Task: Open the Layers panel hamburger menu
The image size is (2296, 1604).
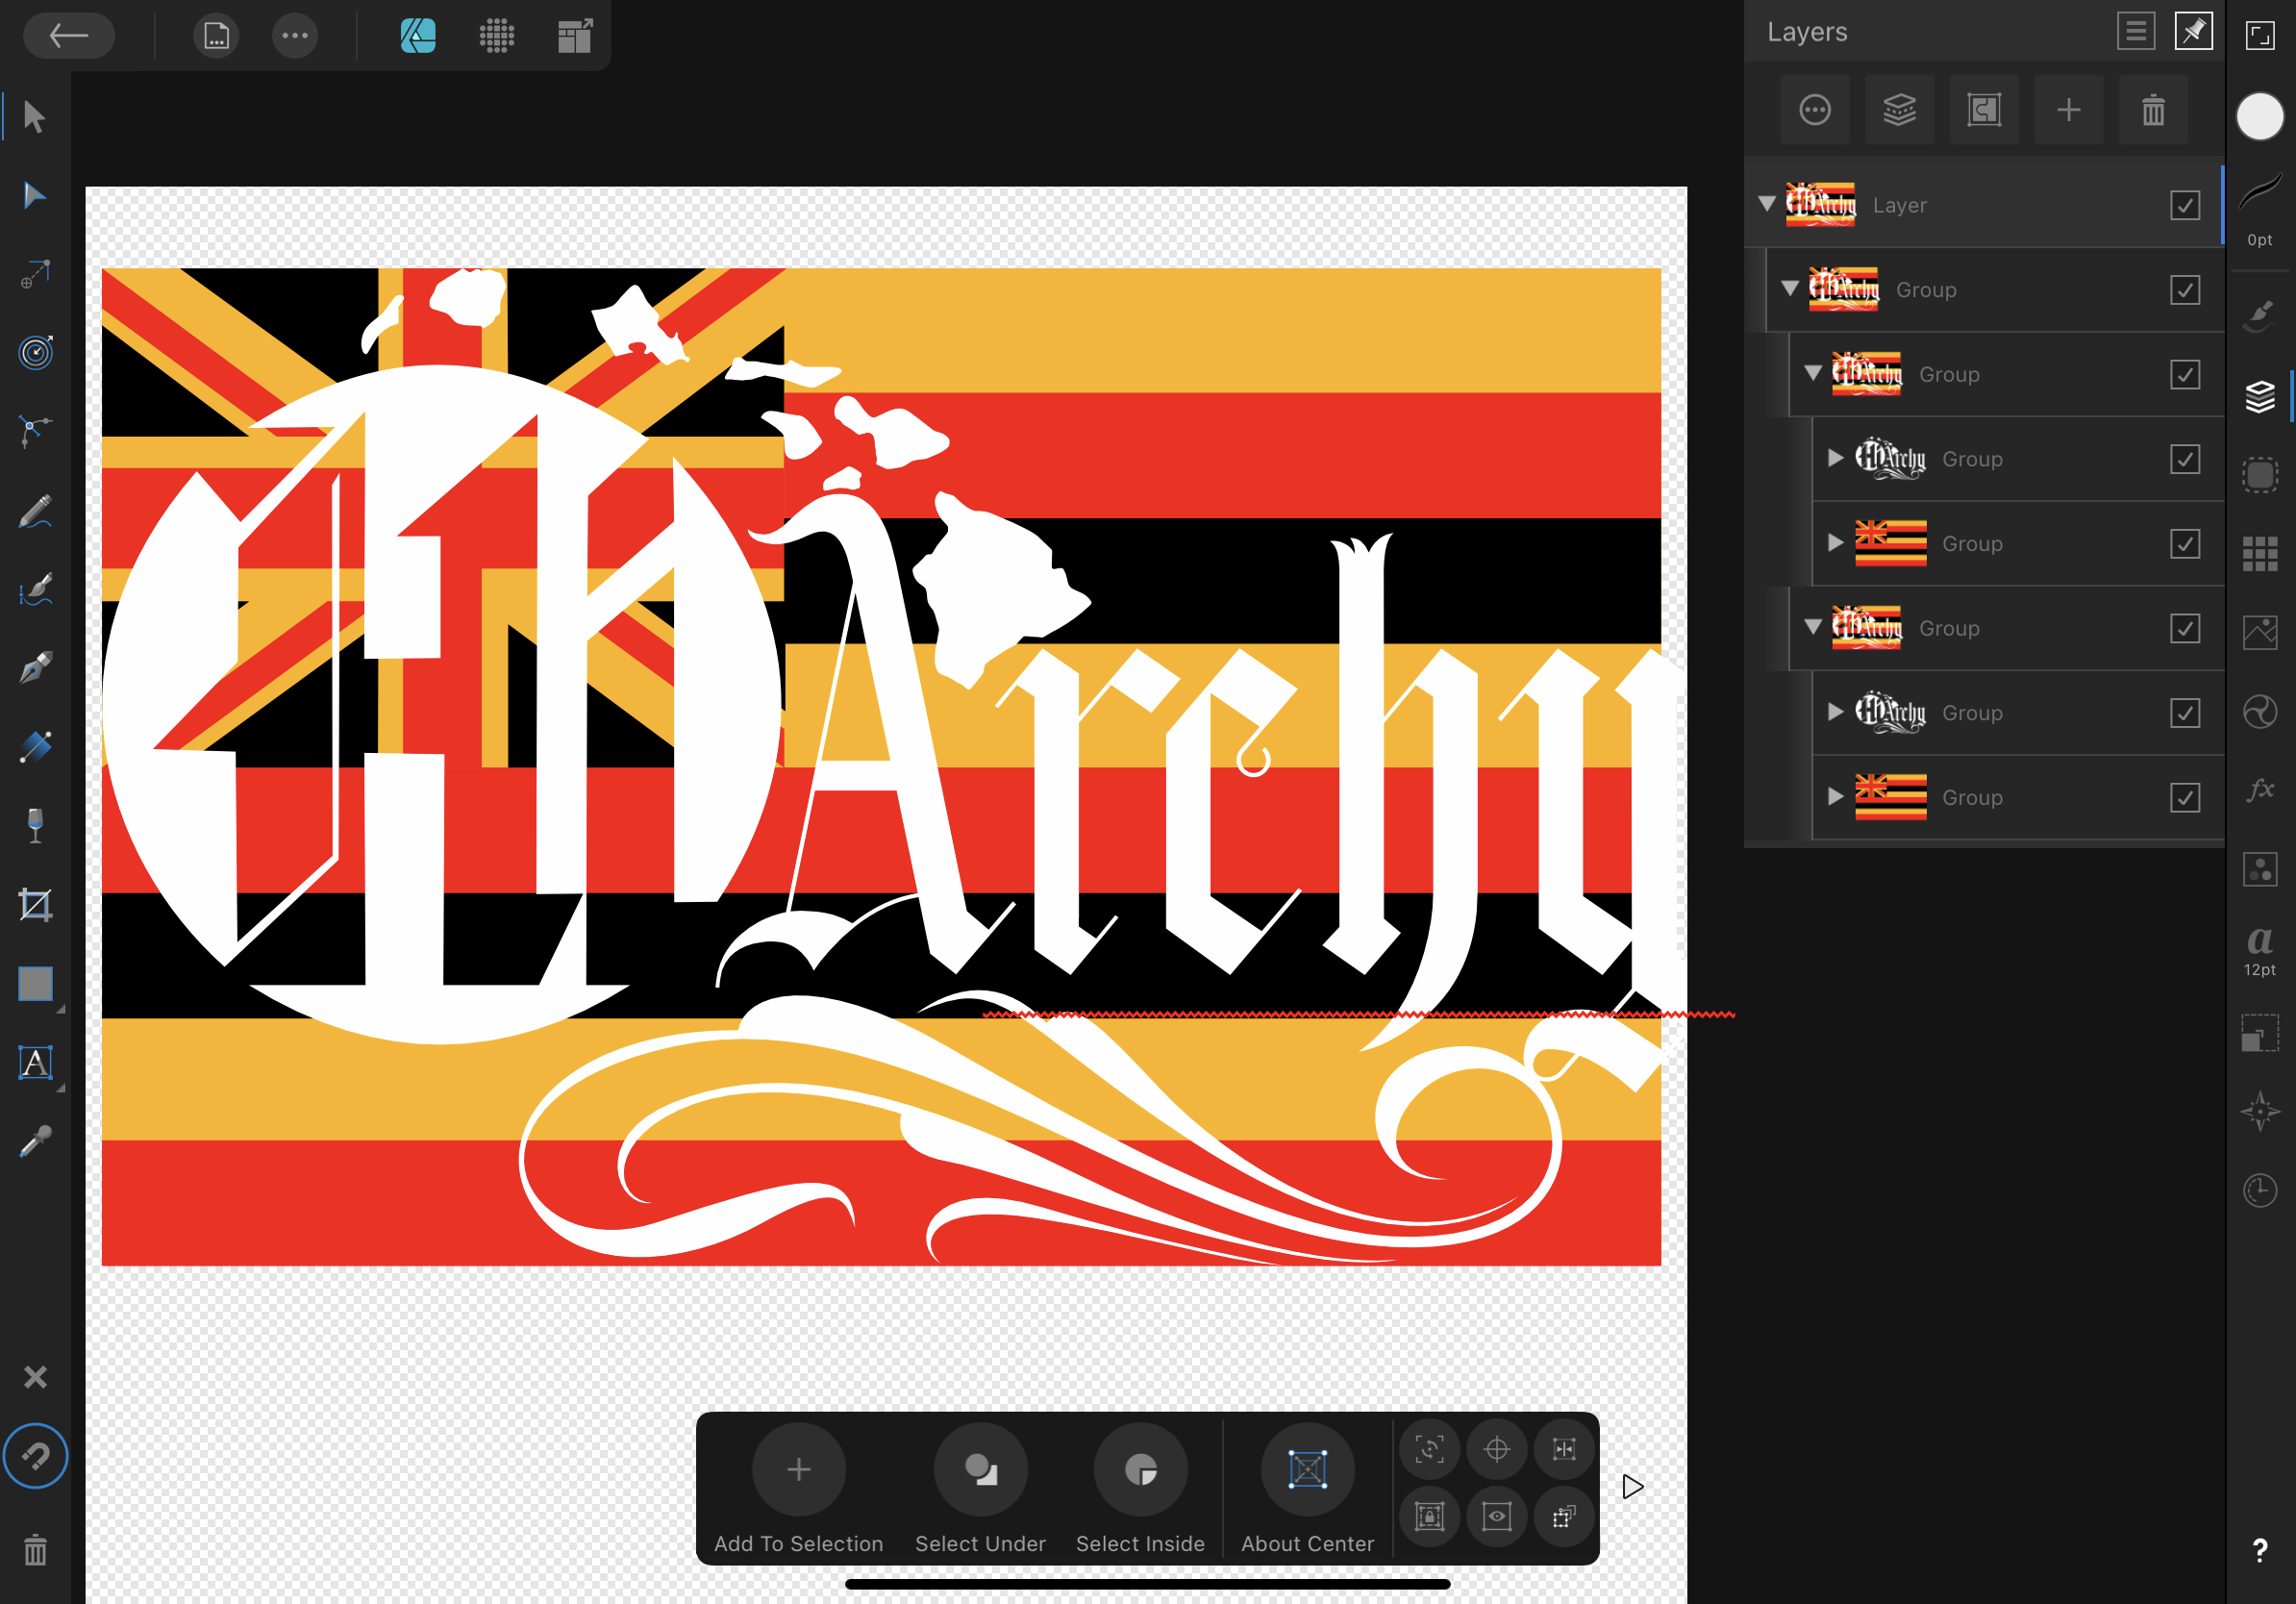Action: point(2135,31)
